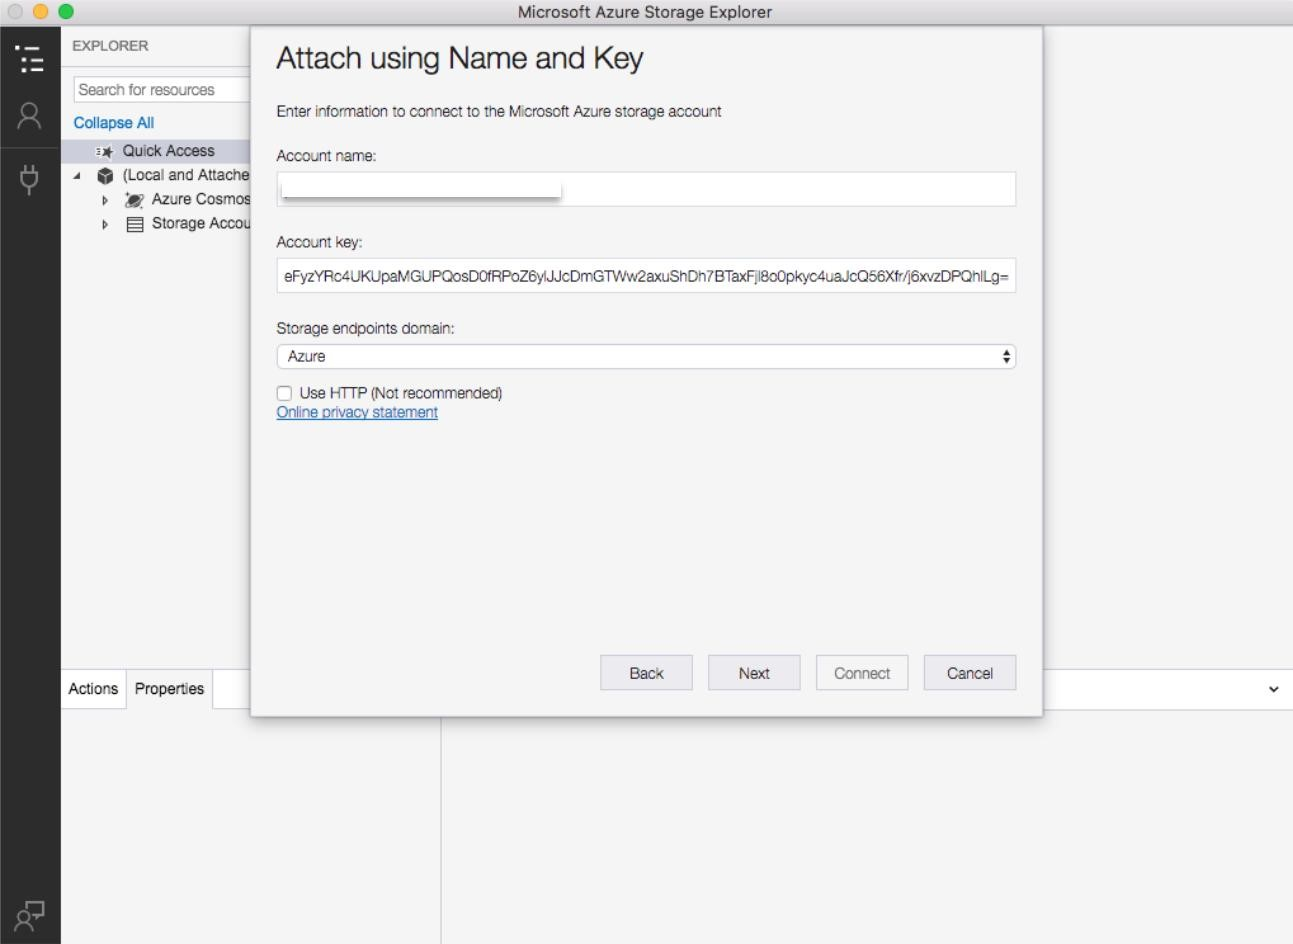Focus the Account key input field
Screen dimensions: 1293x944
pos(646,276)
